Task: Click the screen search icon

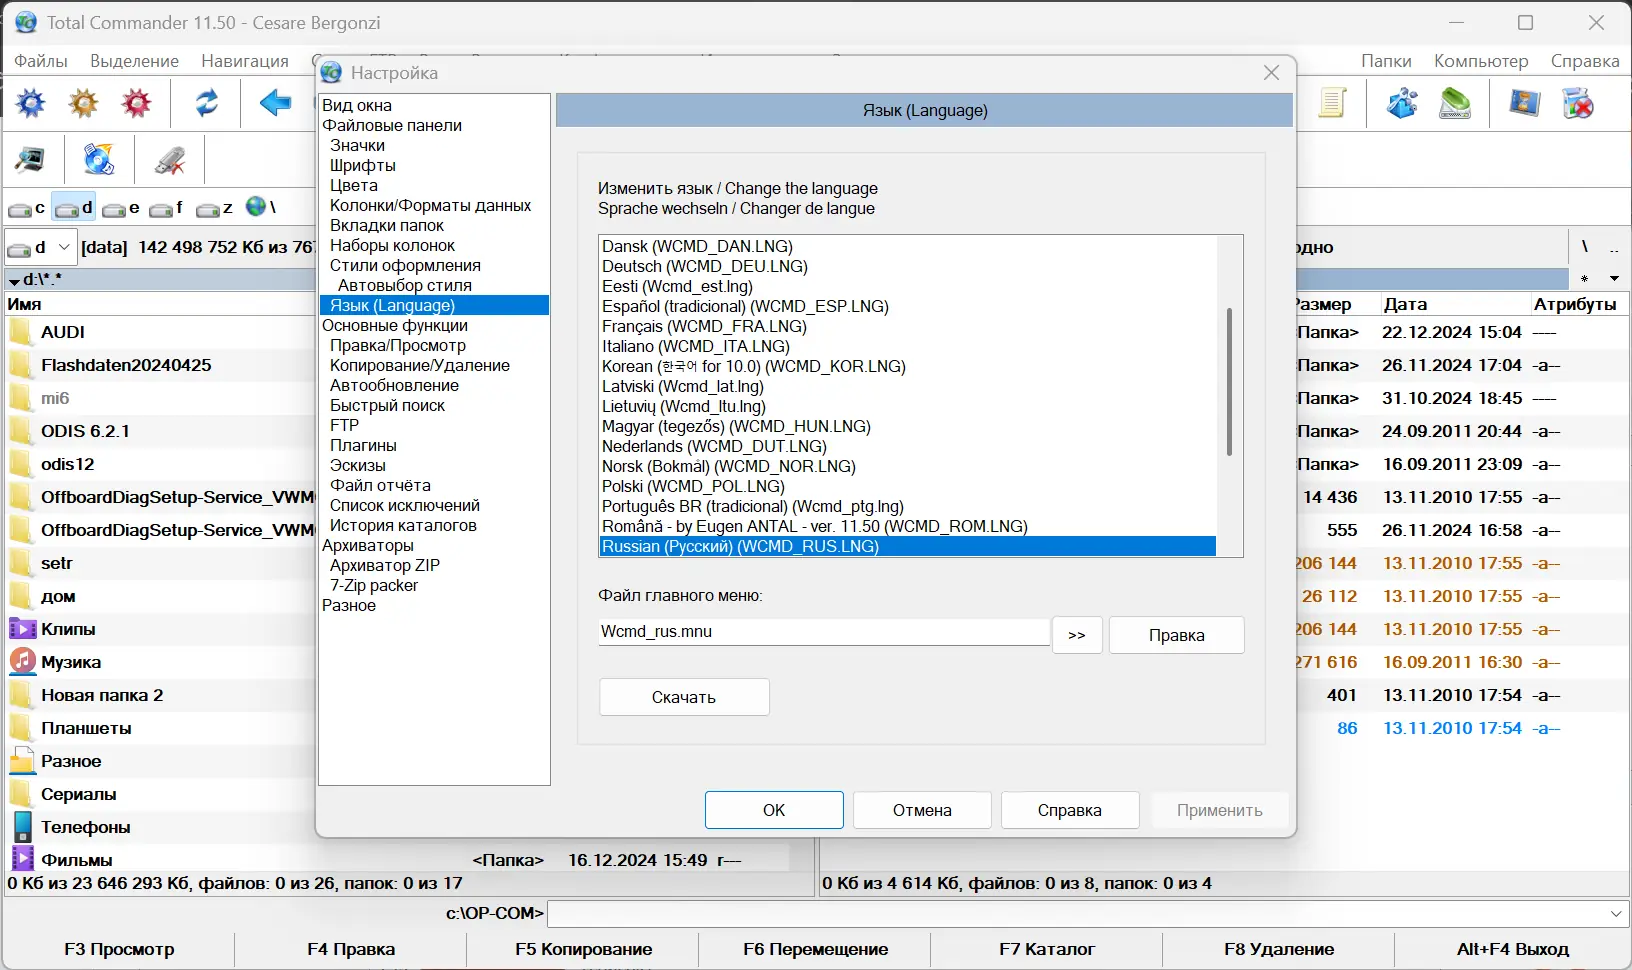Action: point(31,160)
